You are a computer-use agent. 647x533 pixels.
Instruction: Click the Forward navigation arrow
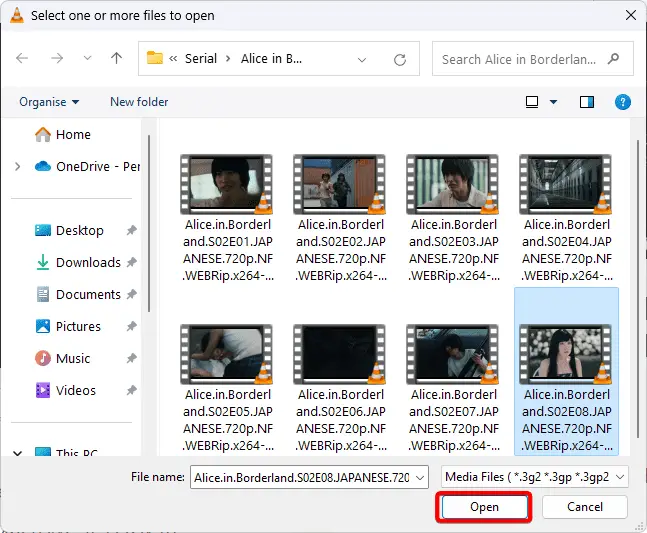(57, 58)
